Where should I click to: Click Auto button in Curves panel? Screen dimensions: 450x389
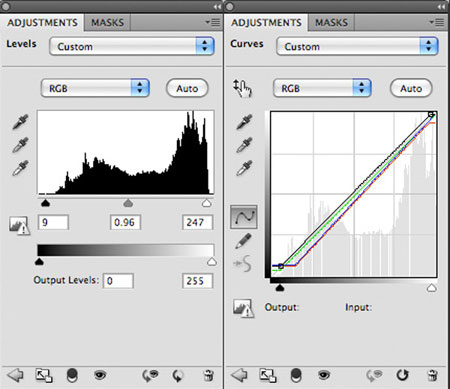click(x=411, y=88)
